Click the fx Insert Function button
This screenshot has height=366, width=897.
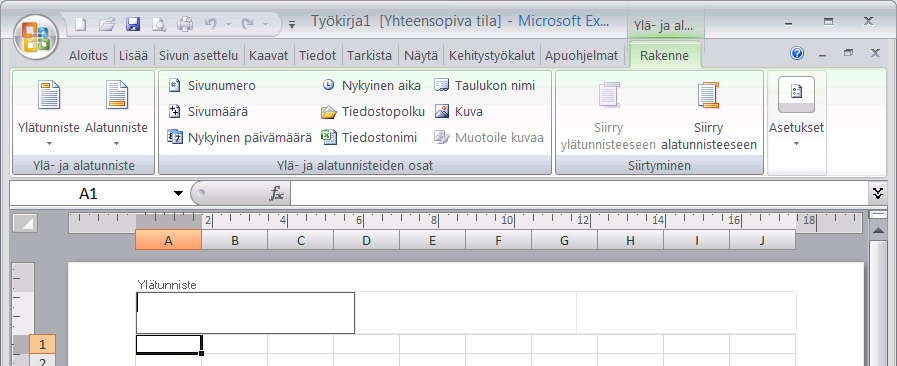276,194
